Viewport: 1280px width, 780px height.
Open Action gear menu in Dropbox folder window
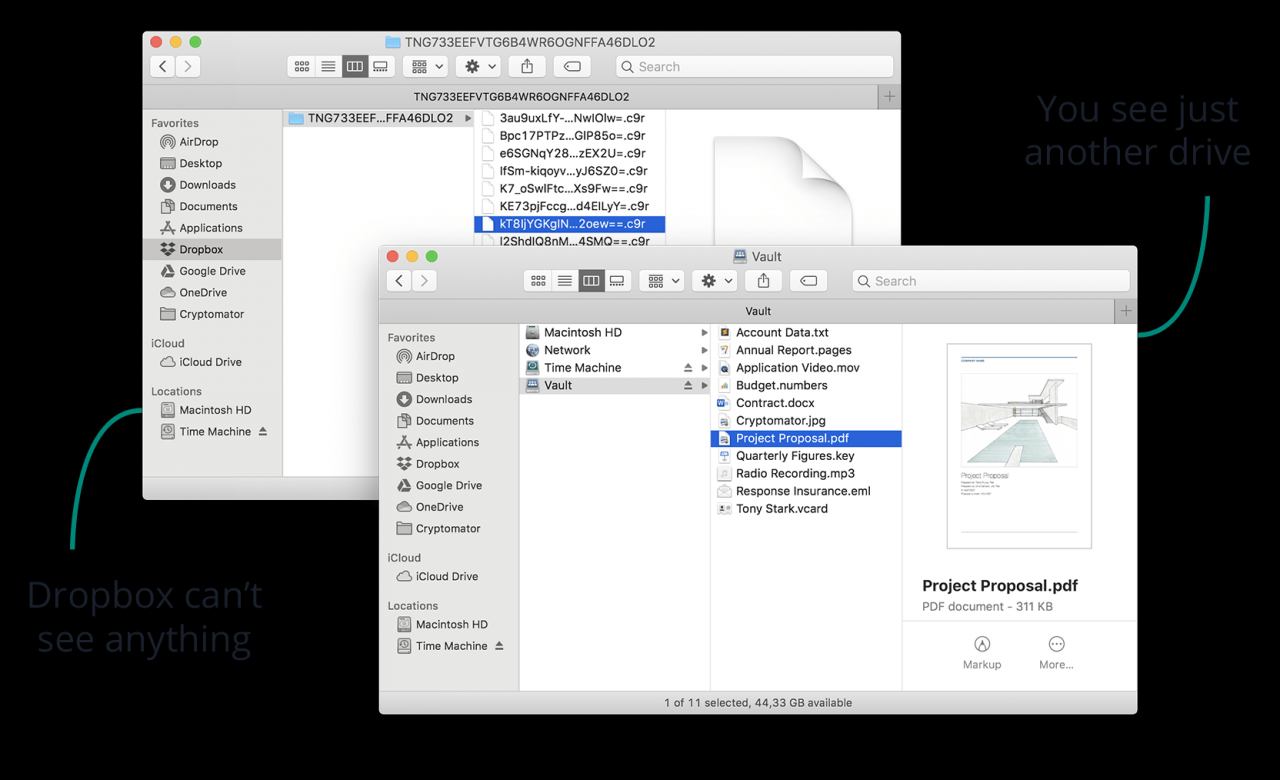tap(478, 67)
